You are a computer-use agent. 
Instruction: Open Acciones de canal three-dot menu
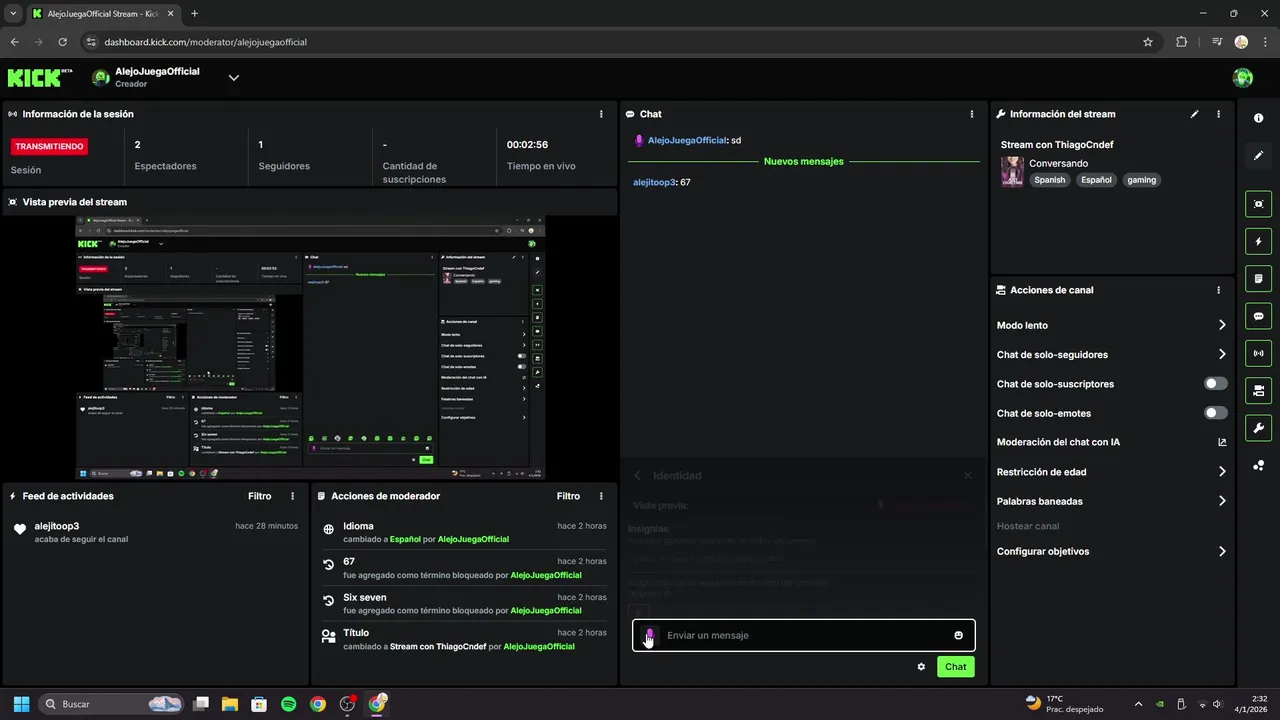tap(1218, 290)
